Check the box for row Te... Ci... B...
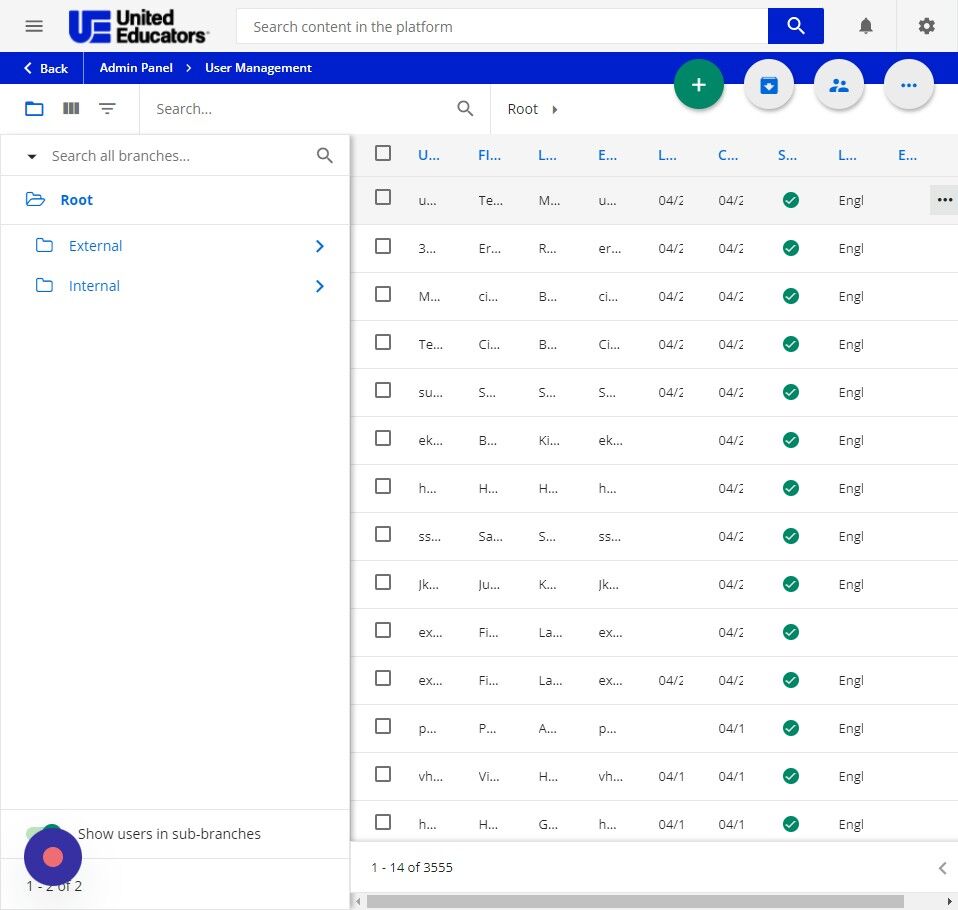This screenshot has width=958, height=910. coord(382,342)
